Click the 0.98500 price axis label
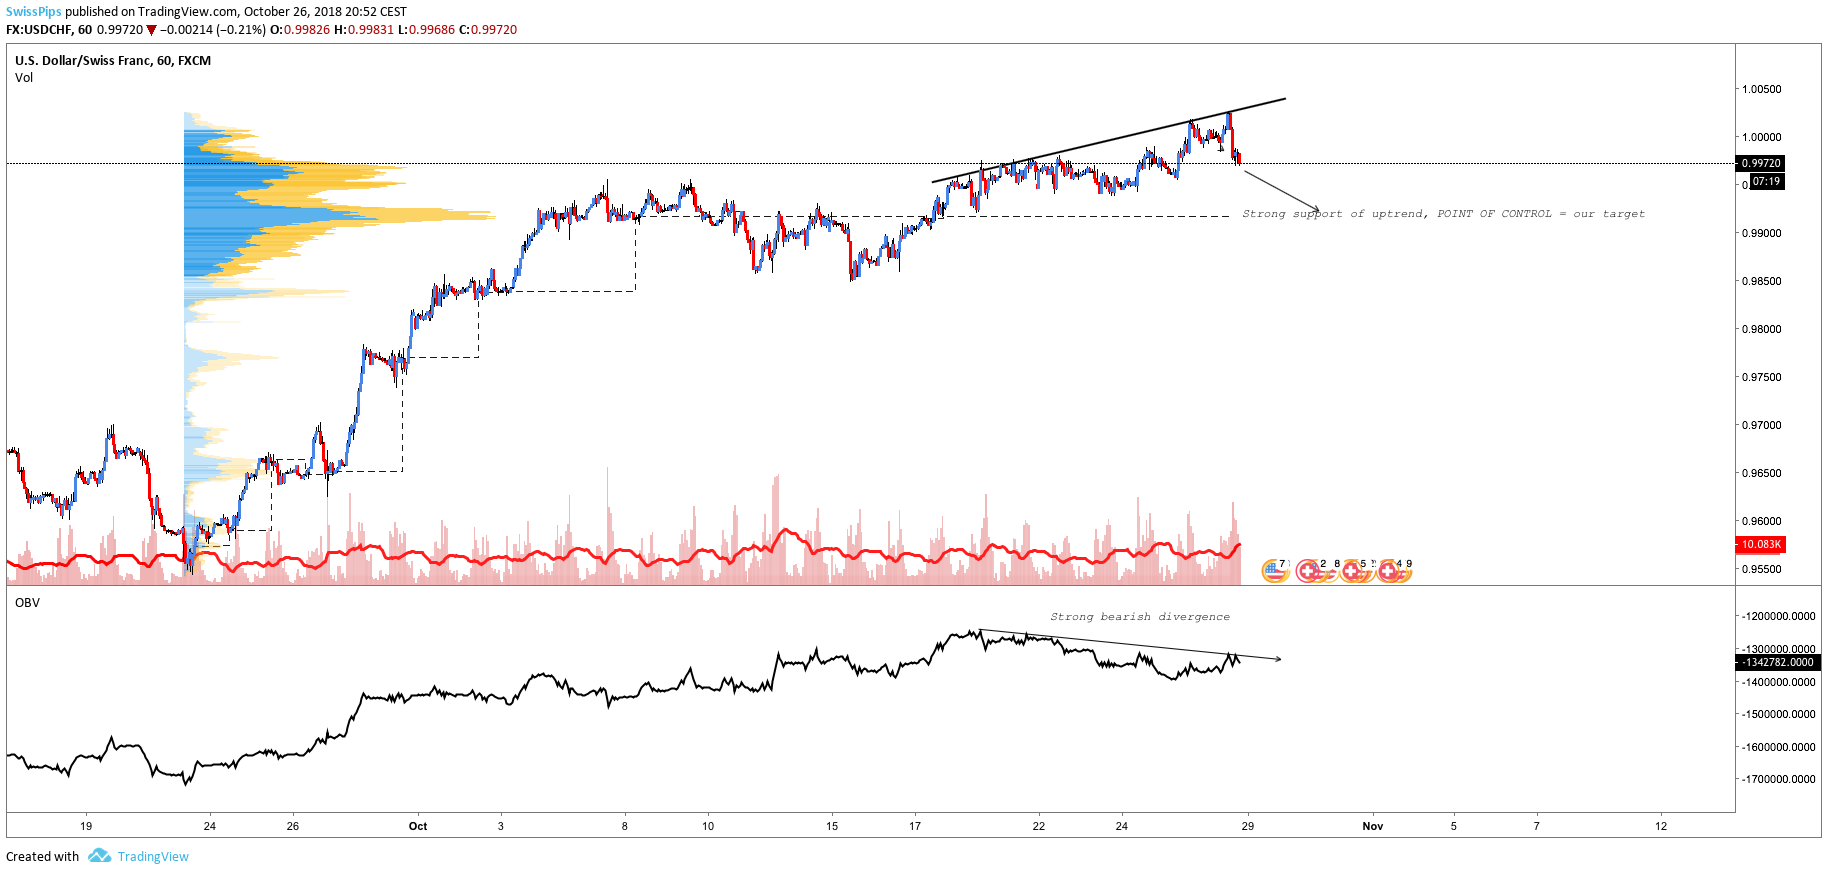Image resolution: width=1828 pixels, height=874 pixels. click(1762, 282)
